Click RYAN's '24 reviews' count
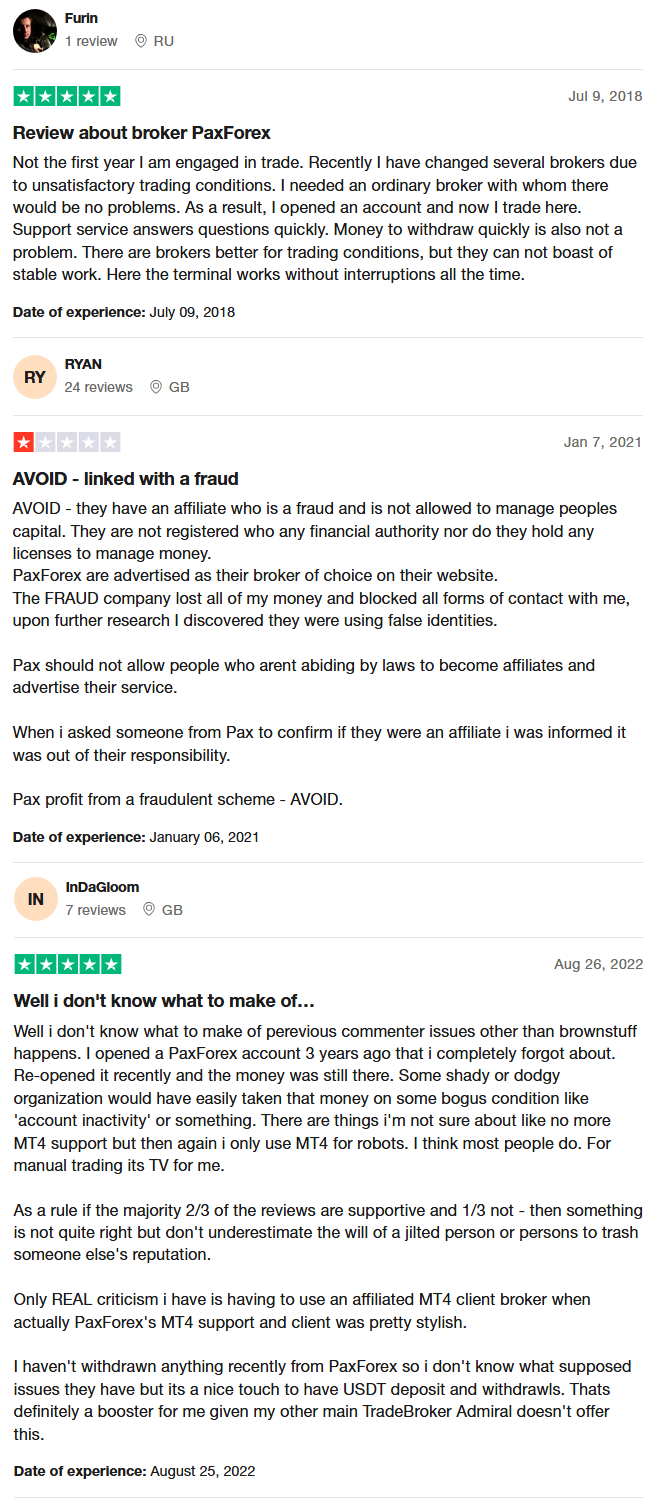Viewport: 653px width, 1503px height. (x=99, y=387)
